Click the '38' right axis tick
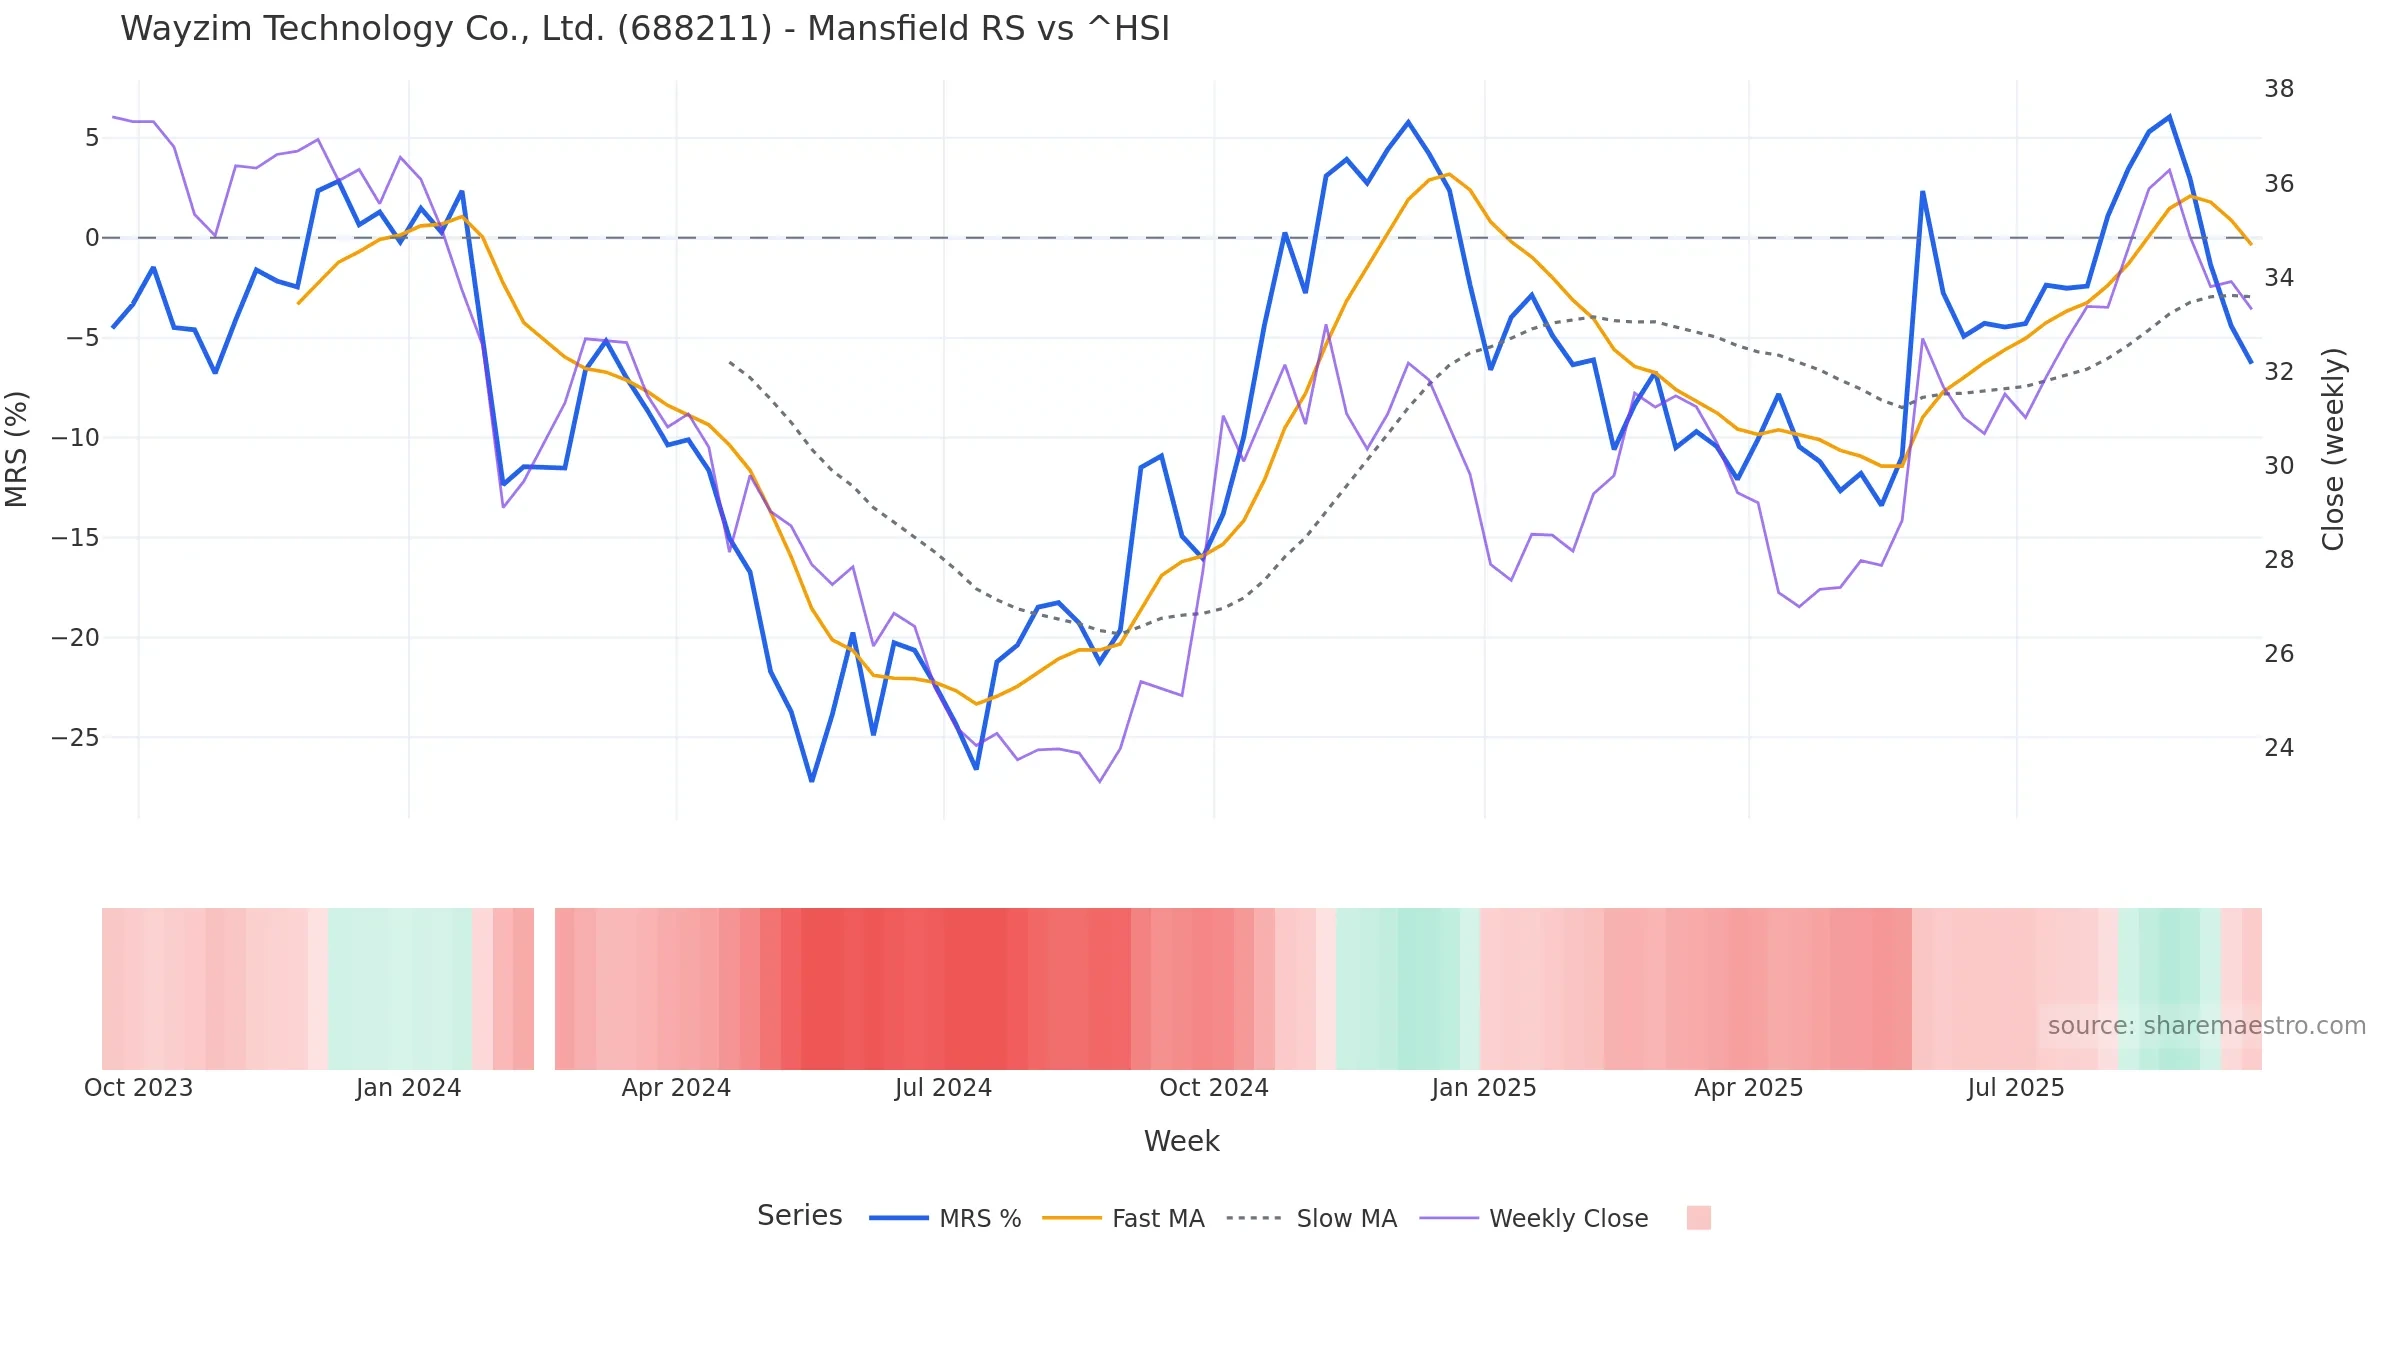Screen dimensions: 2400x1350 (2279, 89)
